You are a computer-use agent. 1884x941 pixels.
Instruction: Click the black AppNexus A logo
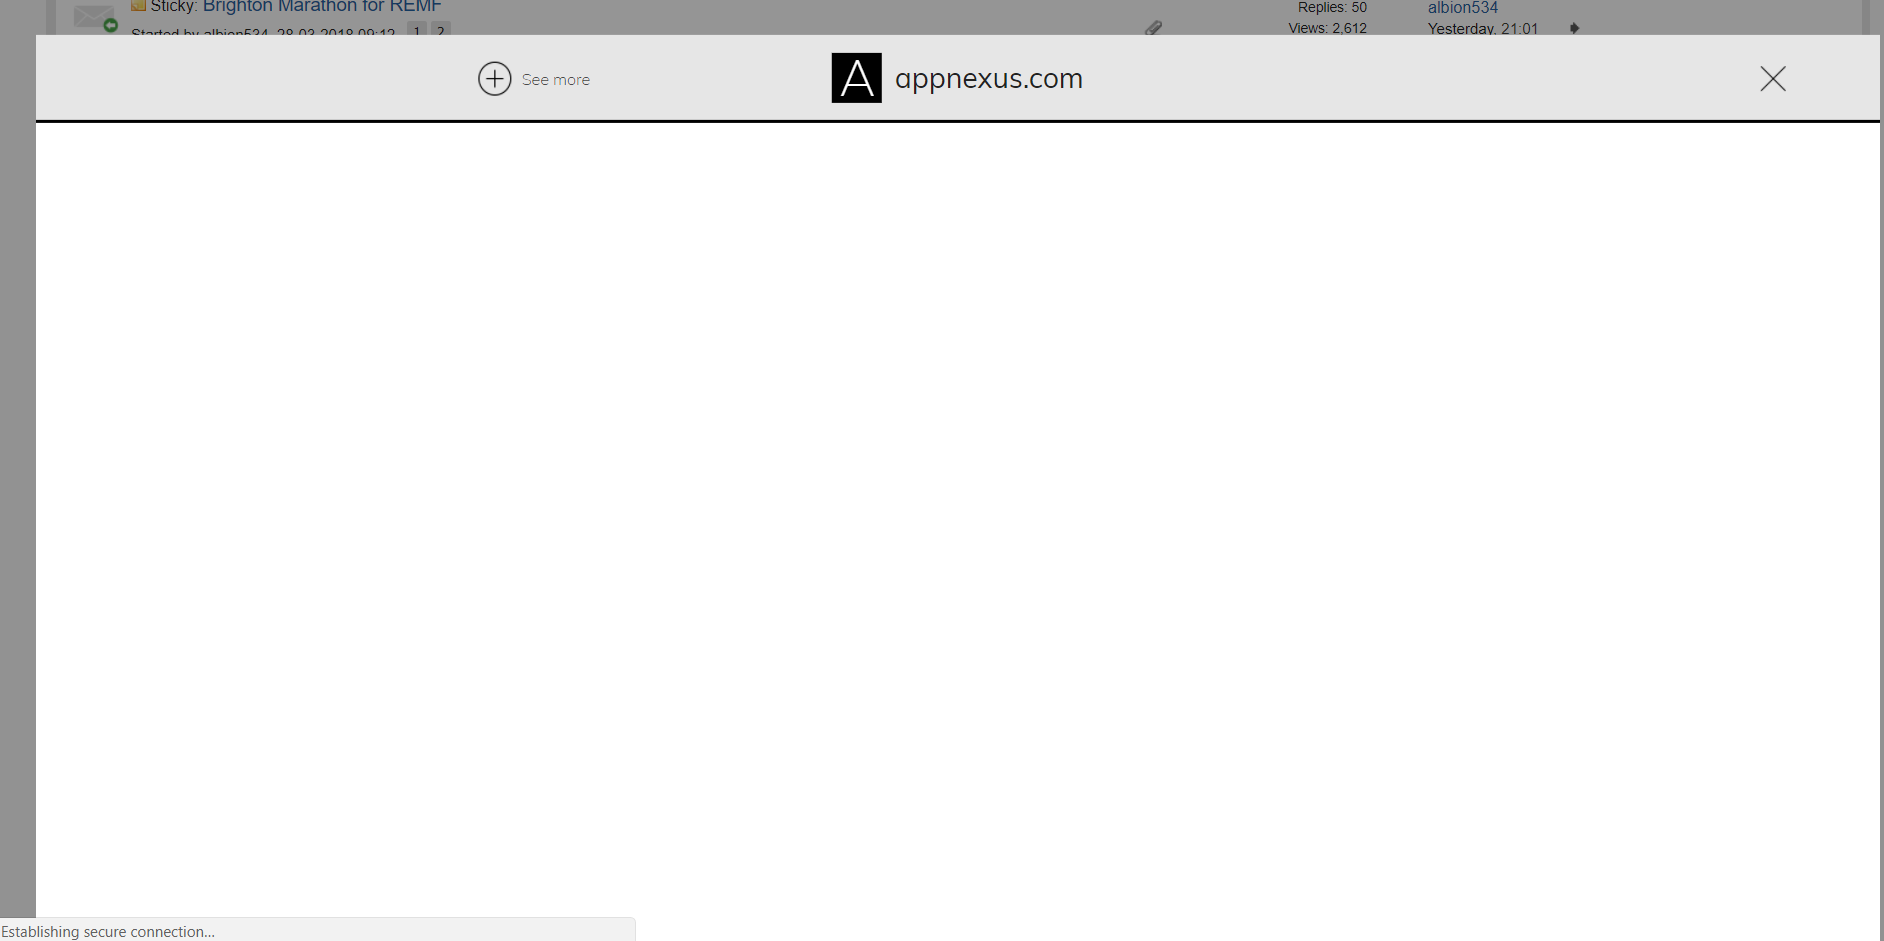[856, 78]
